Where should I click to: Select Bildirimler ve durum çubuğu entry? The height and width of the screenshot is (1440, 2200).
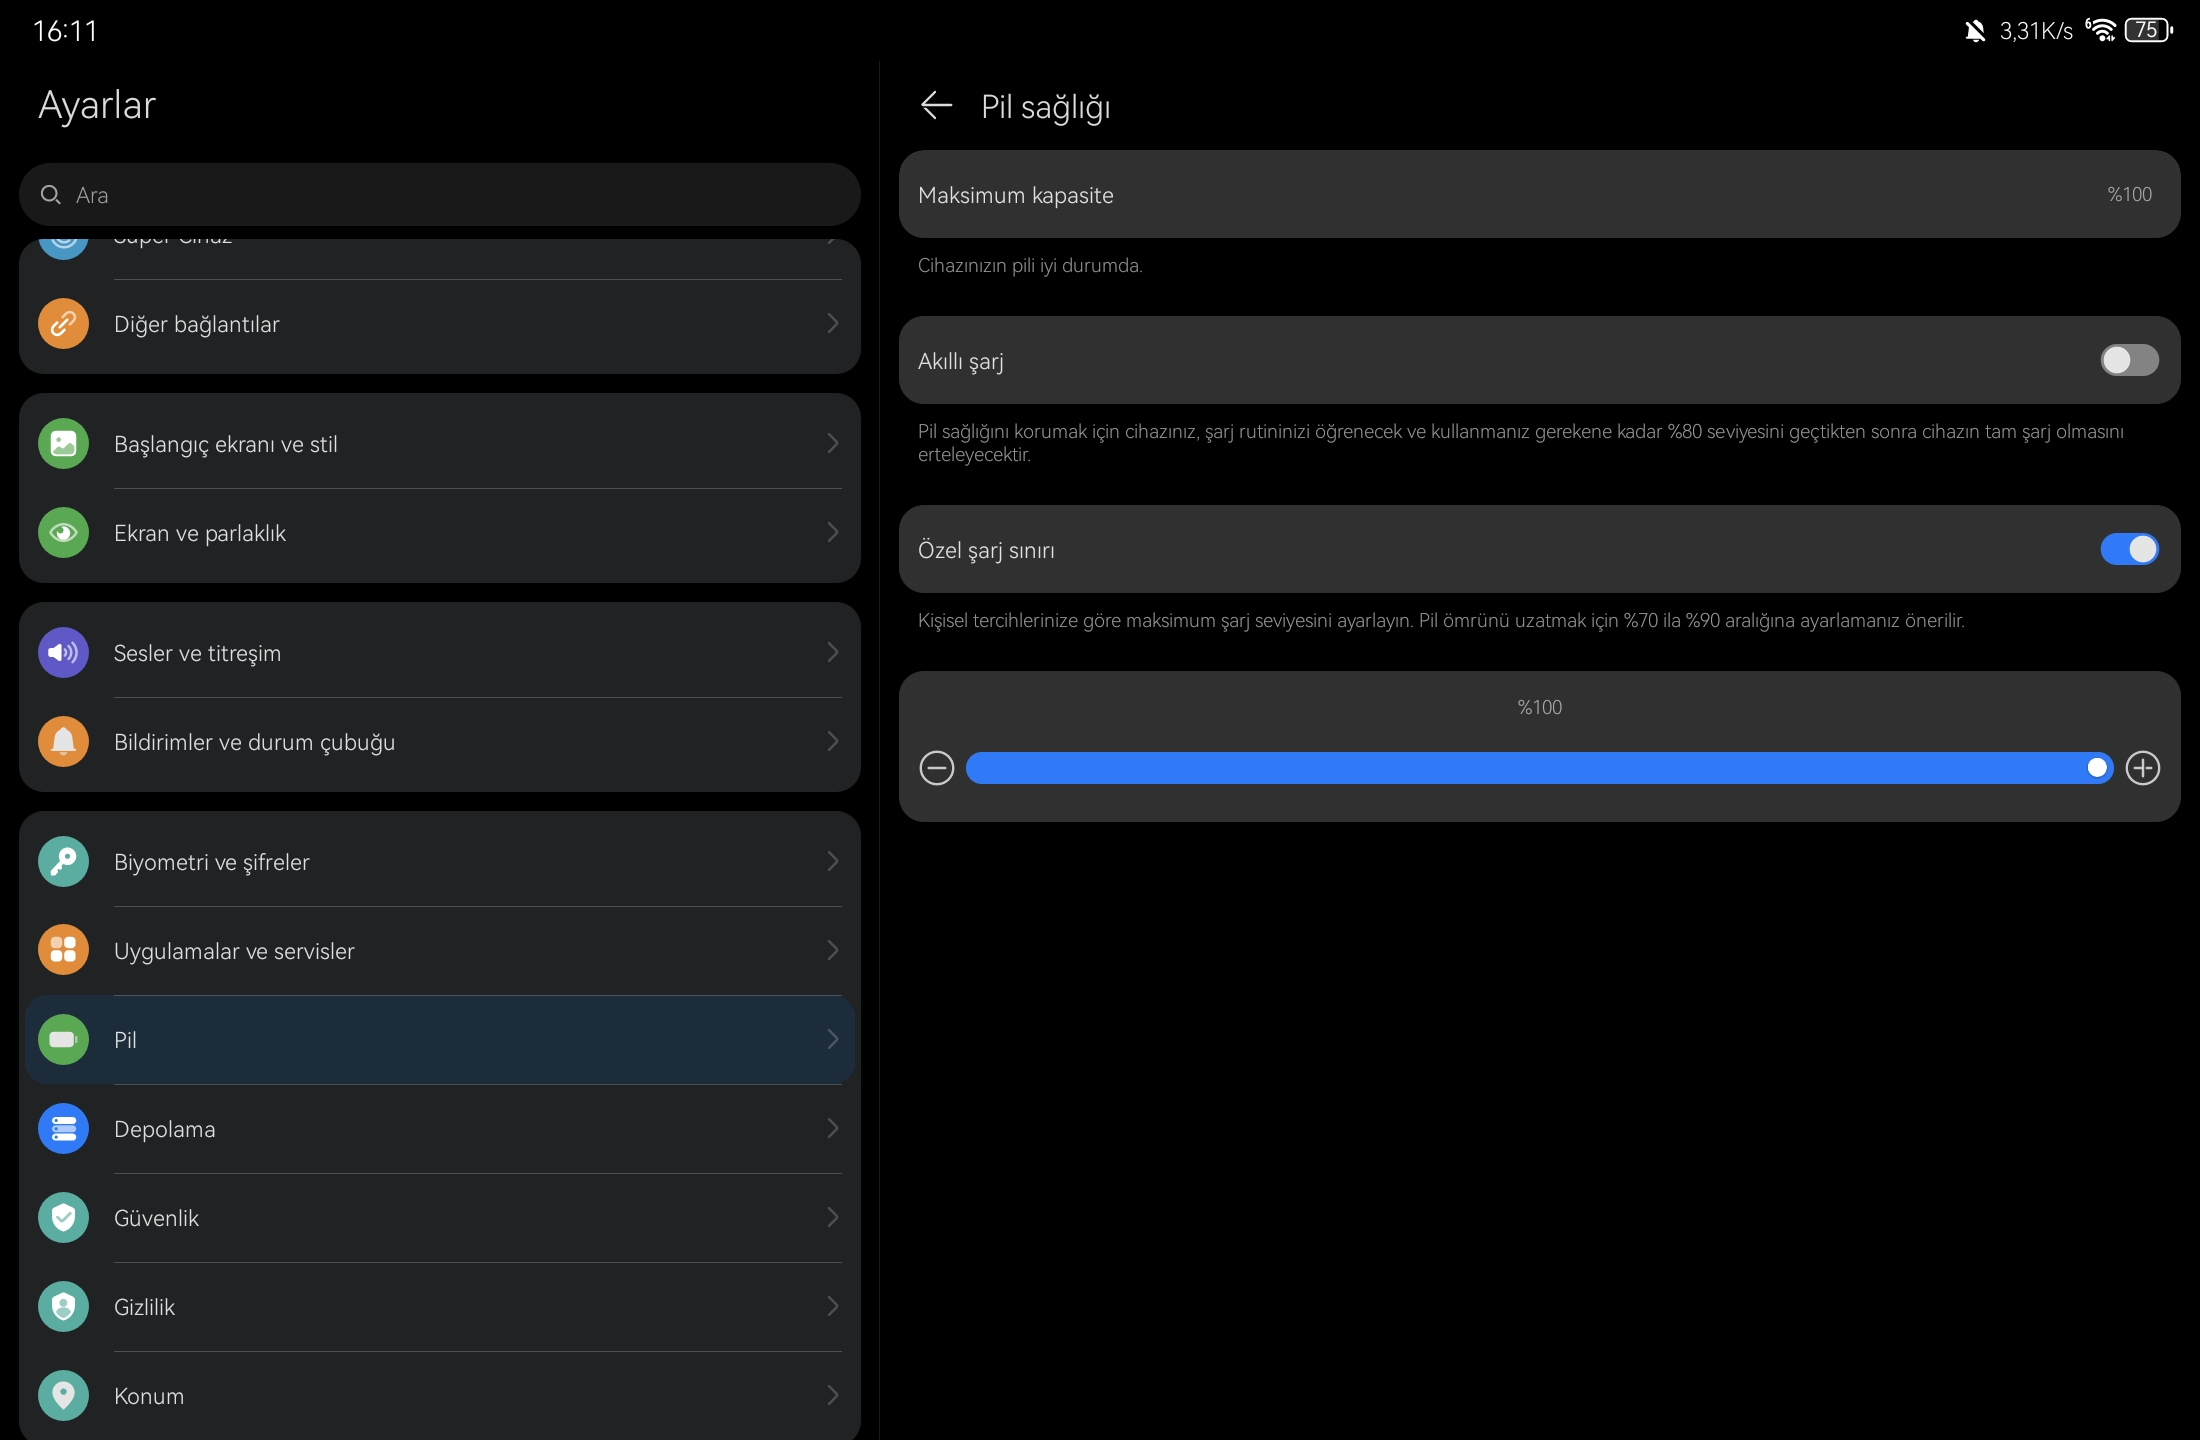coord(440,742)
